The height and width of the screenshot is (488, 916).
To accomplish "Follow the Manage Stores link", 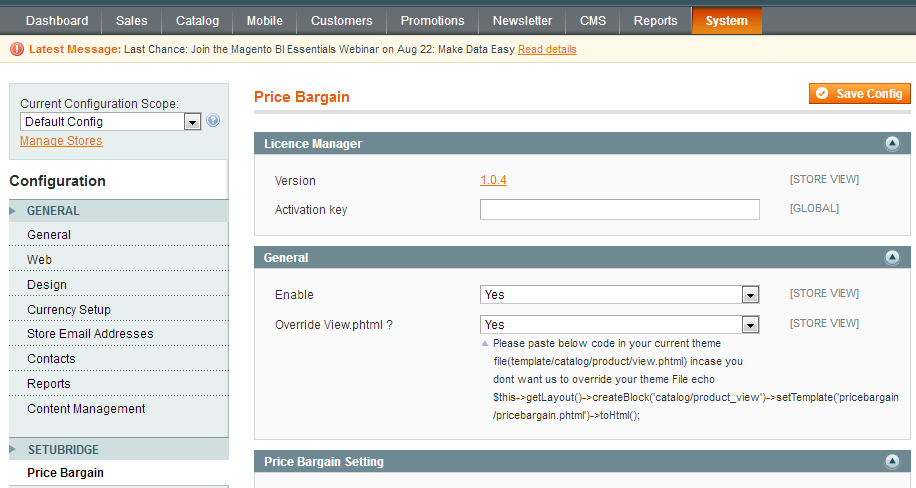I will [61, 141].
